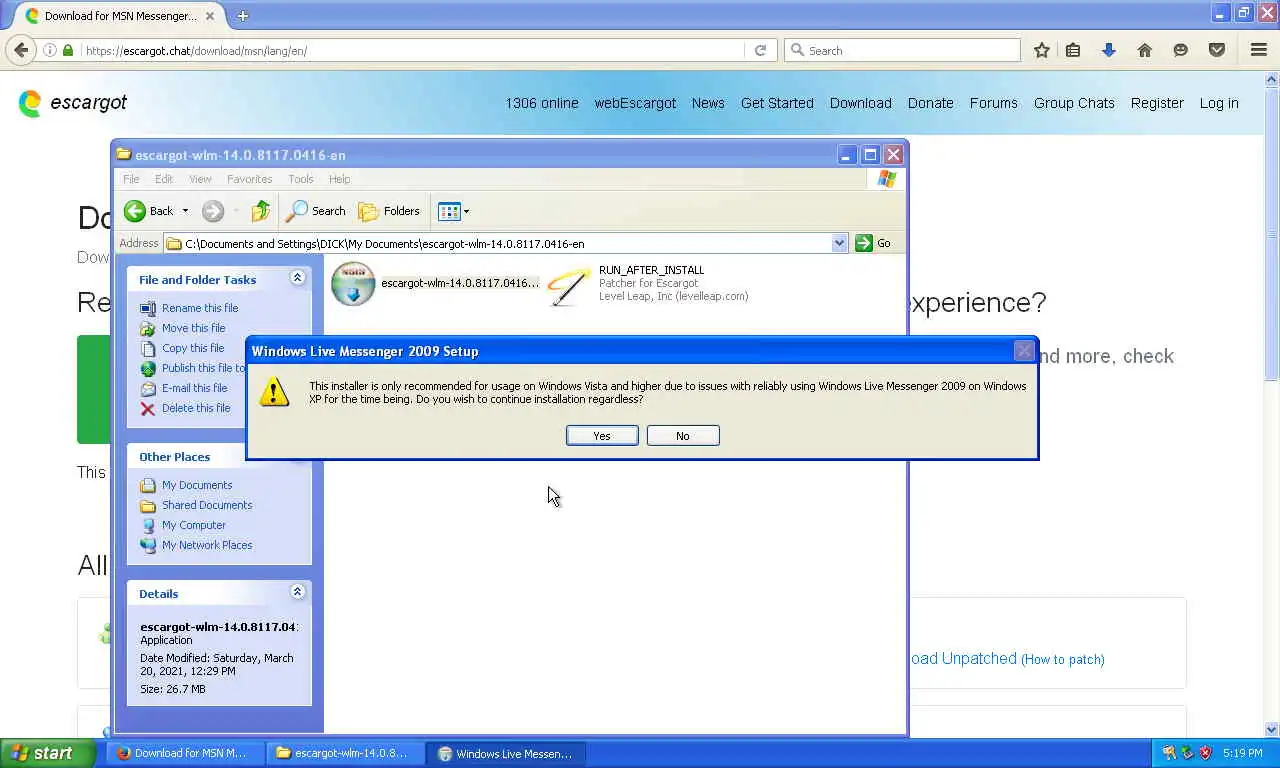Open the Firefox hamburger menu

click(x=1259, y=50)
